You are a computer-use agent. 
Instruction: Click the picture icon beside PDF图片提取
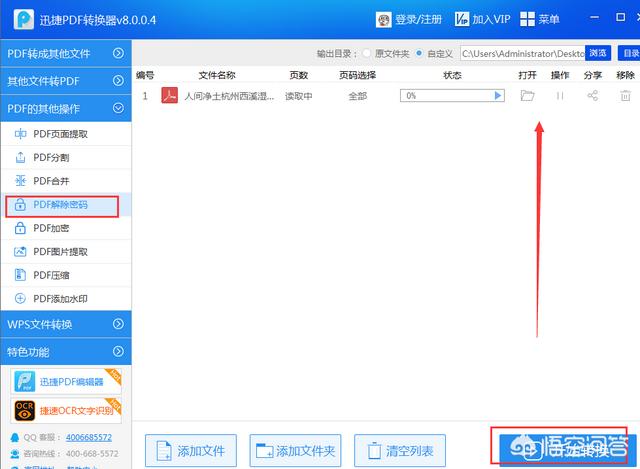[20, 252]
